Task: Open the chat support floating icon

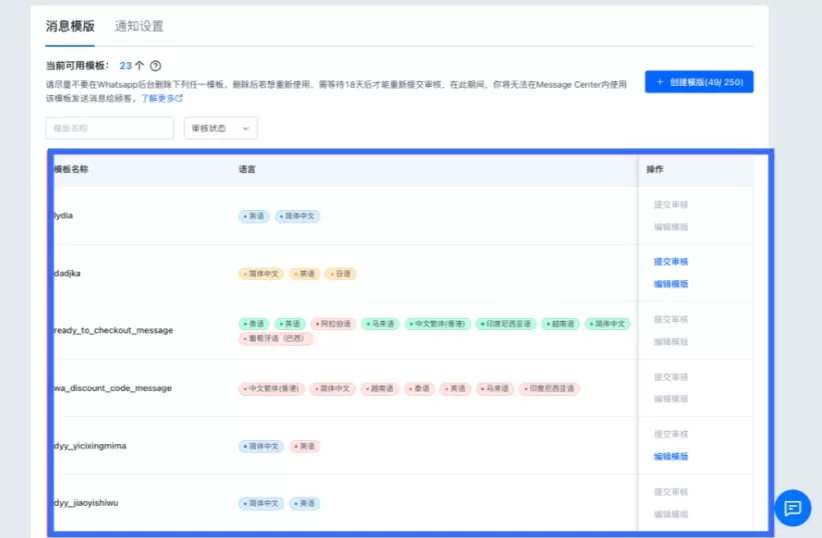Action: pyautogui.click(x=792, y=508)
